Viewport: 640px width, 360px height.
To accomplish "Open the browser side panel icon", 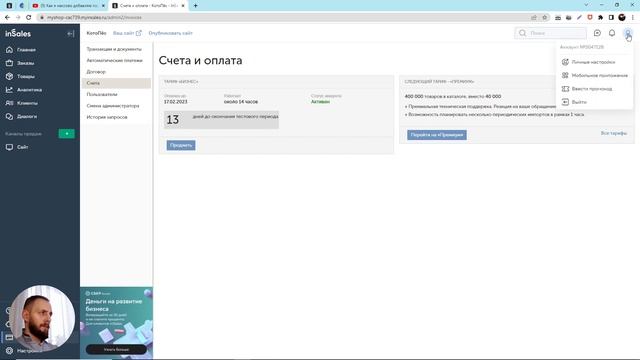I will point(611,18).
